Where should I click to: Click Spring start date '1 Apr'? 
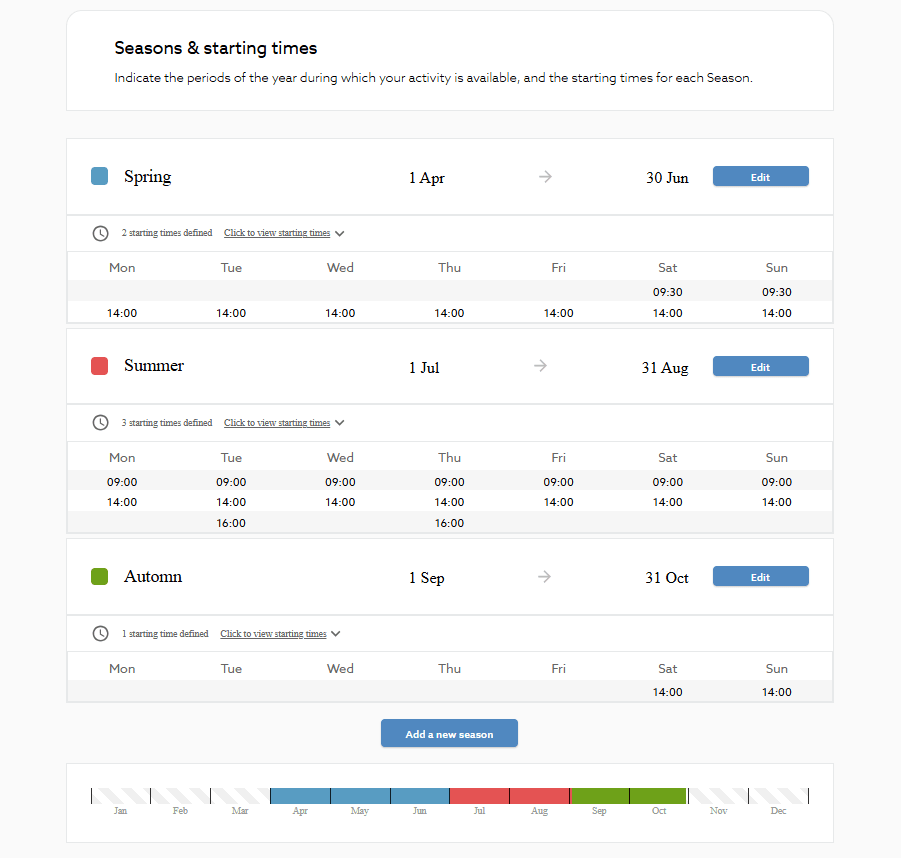426,178
